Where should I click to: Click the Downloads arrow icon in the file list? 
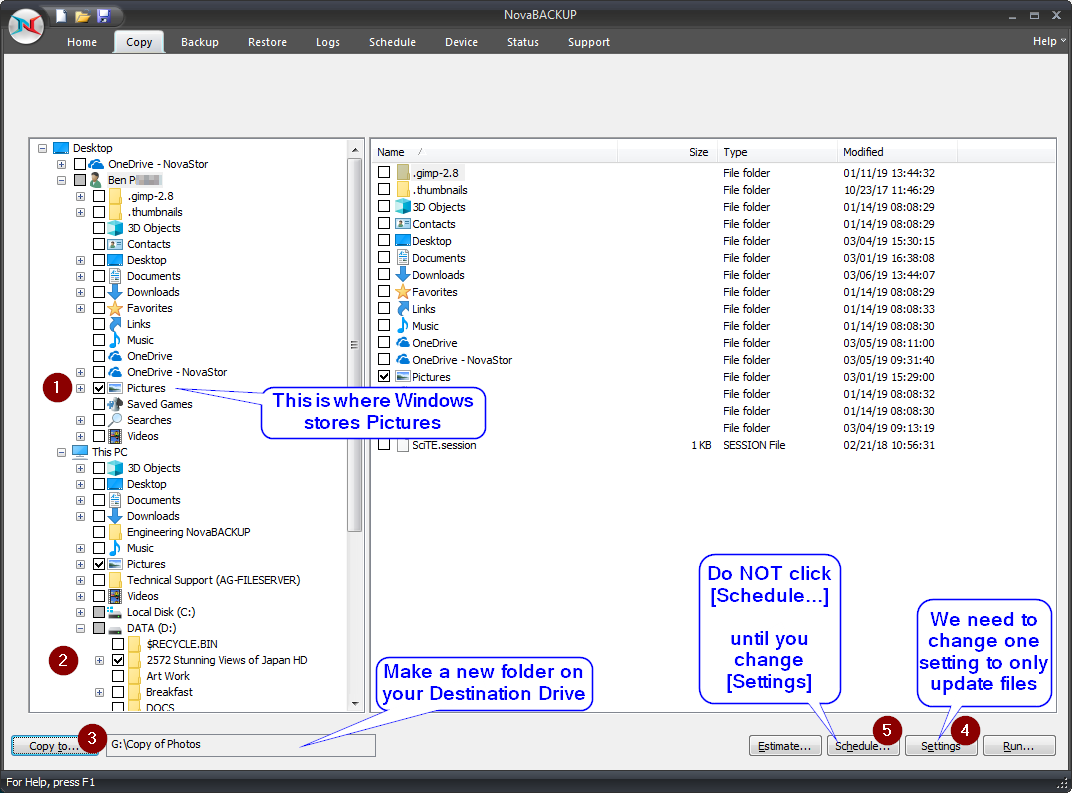tap(403, 275)
